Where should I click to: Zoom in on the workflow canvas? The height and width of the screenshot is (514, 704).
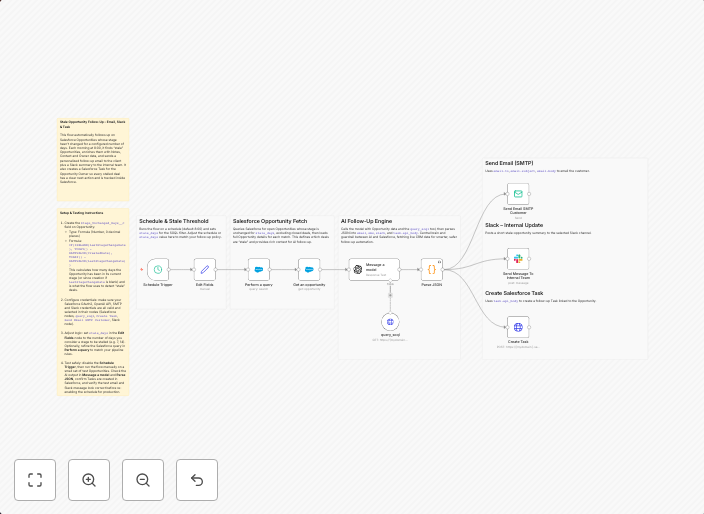[x=89, y=480]
